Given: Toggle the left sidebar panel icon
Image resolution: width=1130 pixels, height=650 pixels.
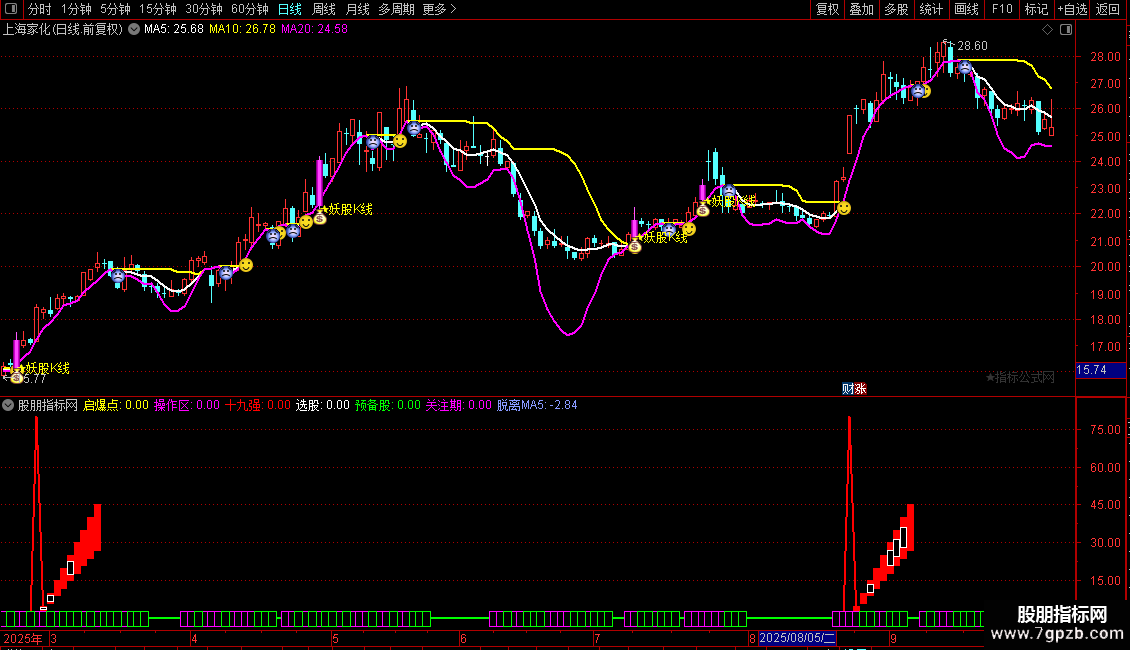Looking at the screenshot, I should [x=11, y=9].
